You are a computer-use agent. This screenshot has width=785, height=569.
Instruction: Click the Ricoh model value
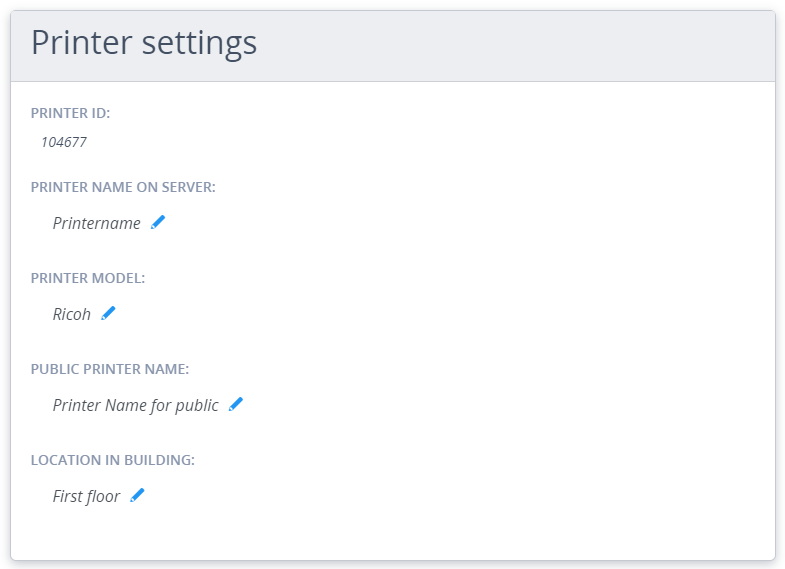pos(72,314)
